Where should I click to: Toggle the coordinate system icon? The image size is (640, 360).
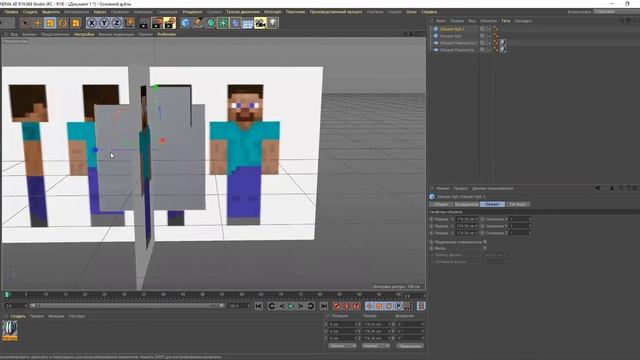click(x=129, y=23)
